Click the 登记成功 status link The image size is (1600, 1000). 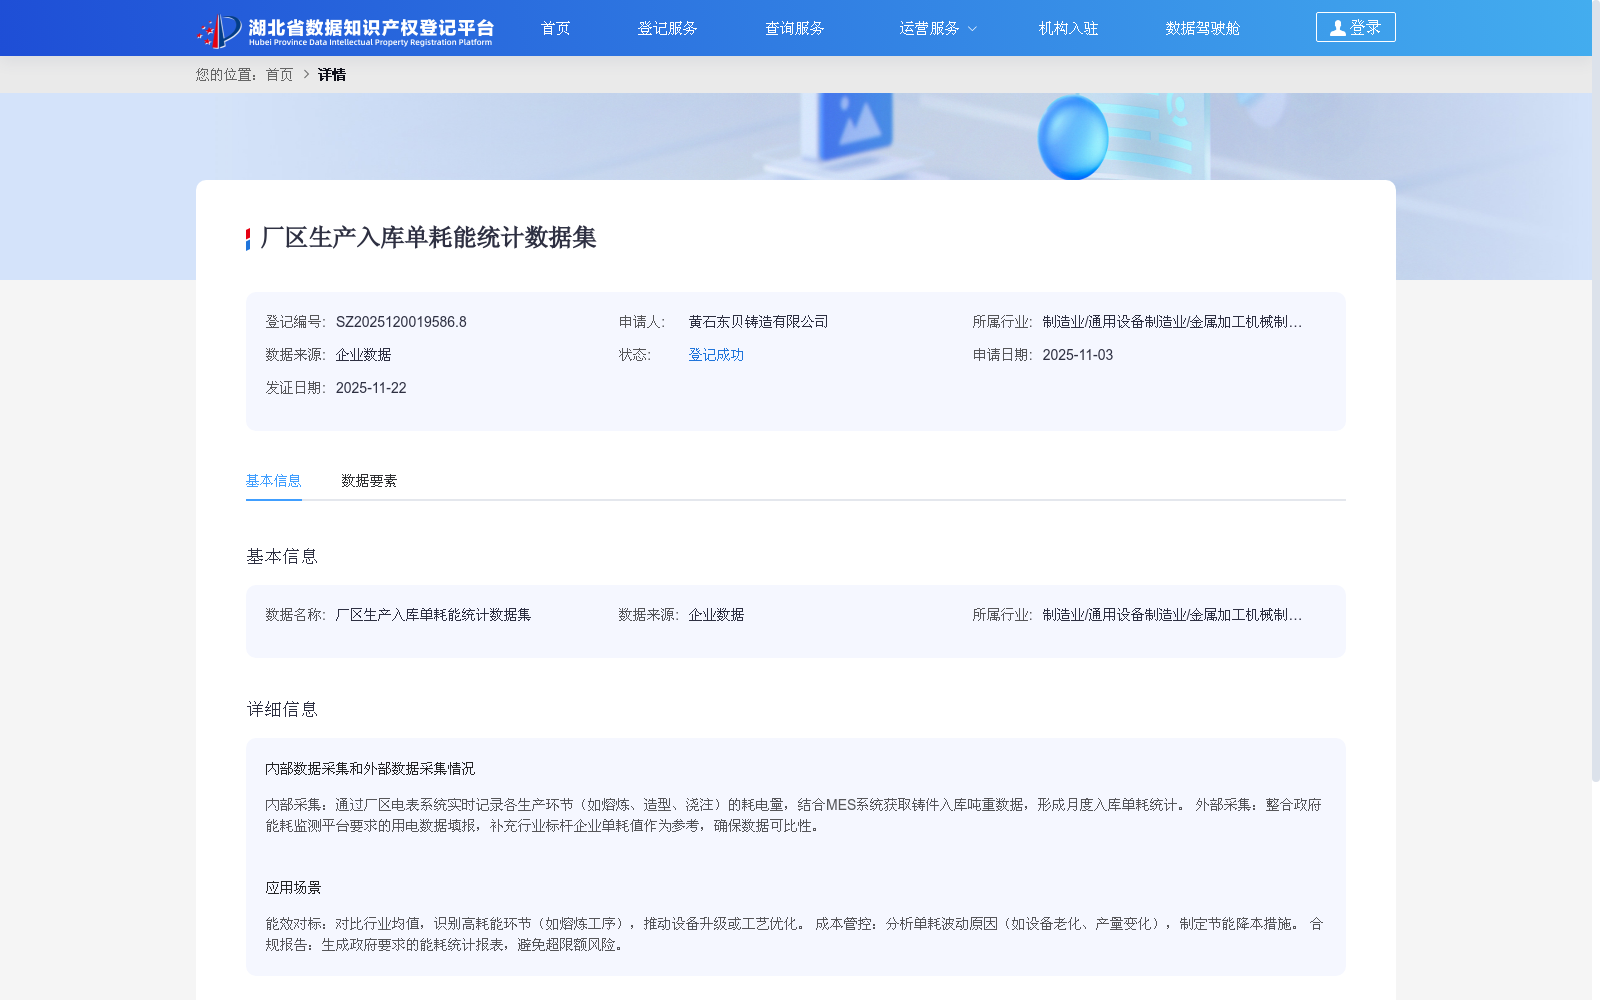pos(716,355)
